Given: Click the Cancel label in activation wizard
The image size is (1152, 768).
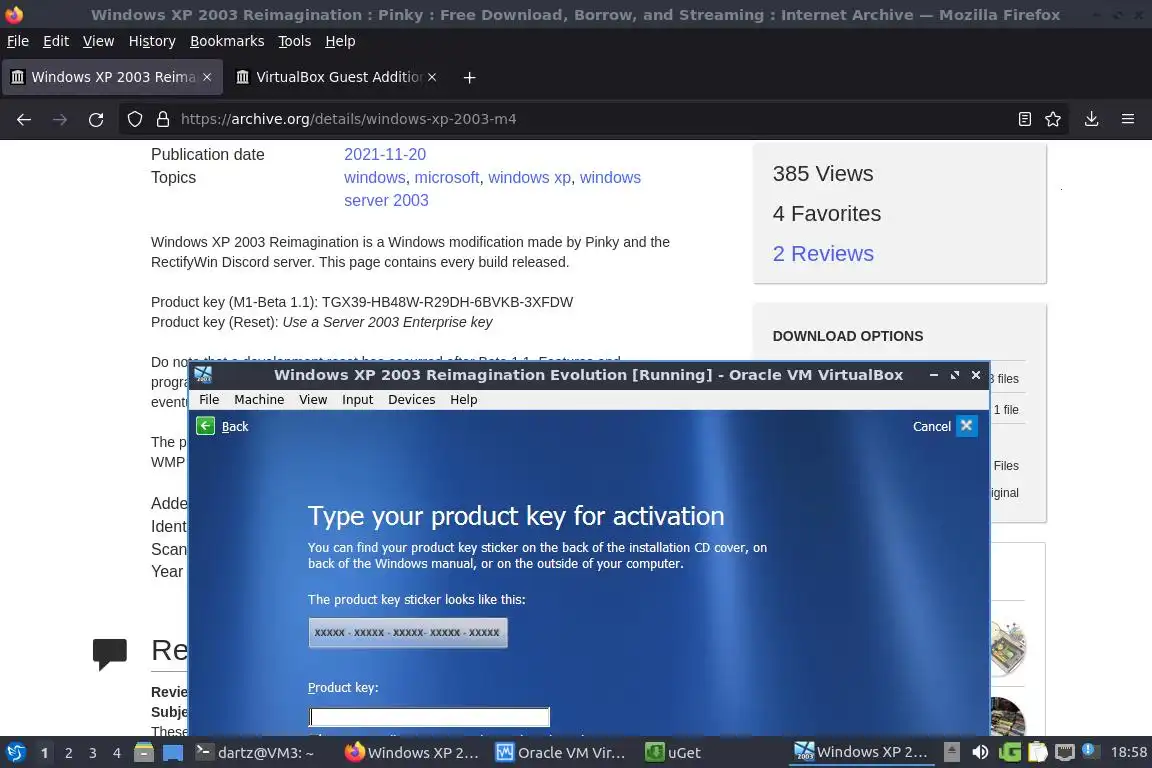Looking at the screenshot, I should 932,426.
